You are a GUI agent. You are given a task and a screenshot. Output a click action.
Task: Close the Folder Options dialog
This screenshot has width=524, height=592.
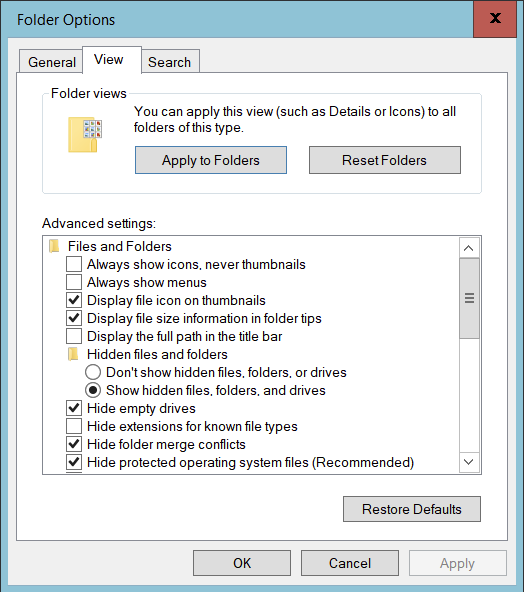point(495,18)
